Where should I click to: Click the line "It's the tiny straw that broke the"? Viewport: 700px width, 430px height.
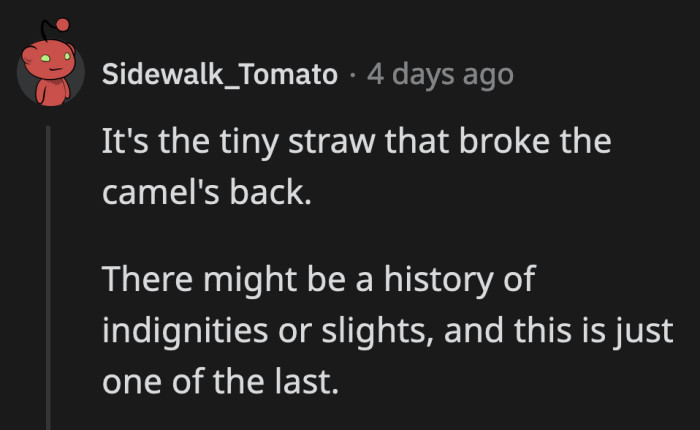[356, 142]
